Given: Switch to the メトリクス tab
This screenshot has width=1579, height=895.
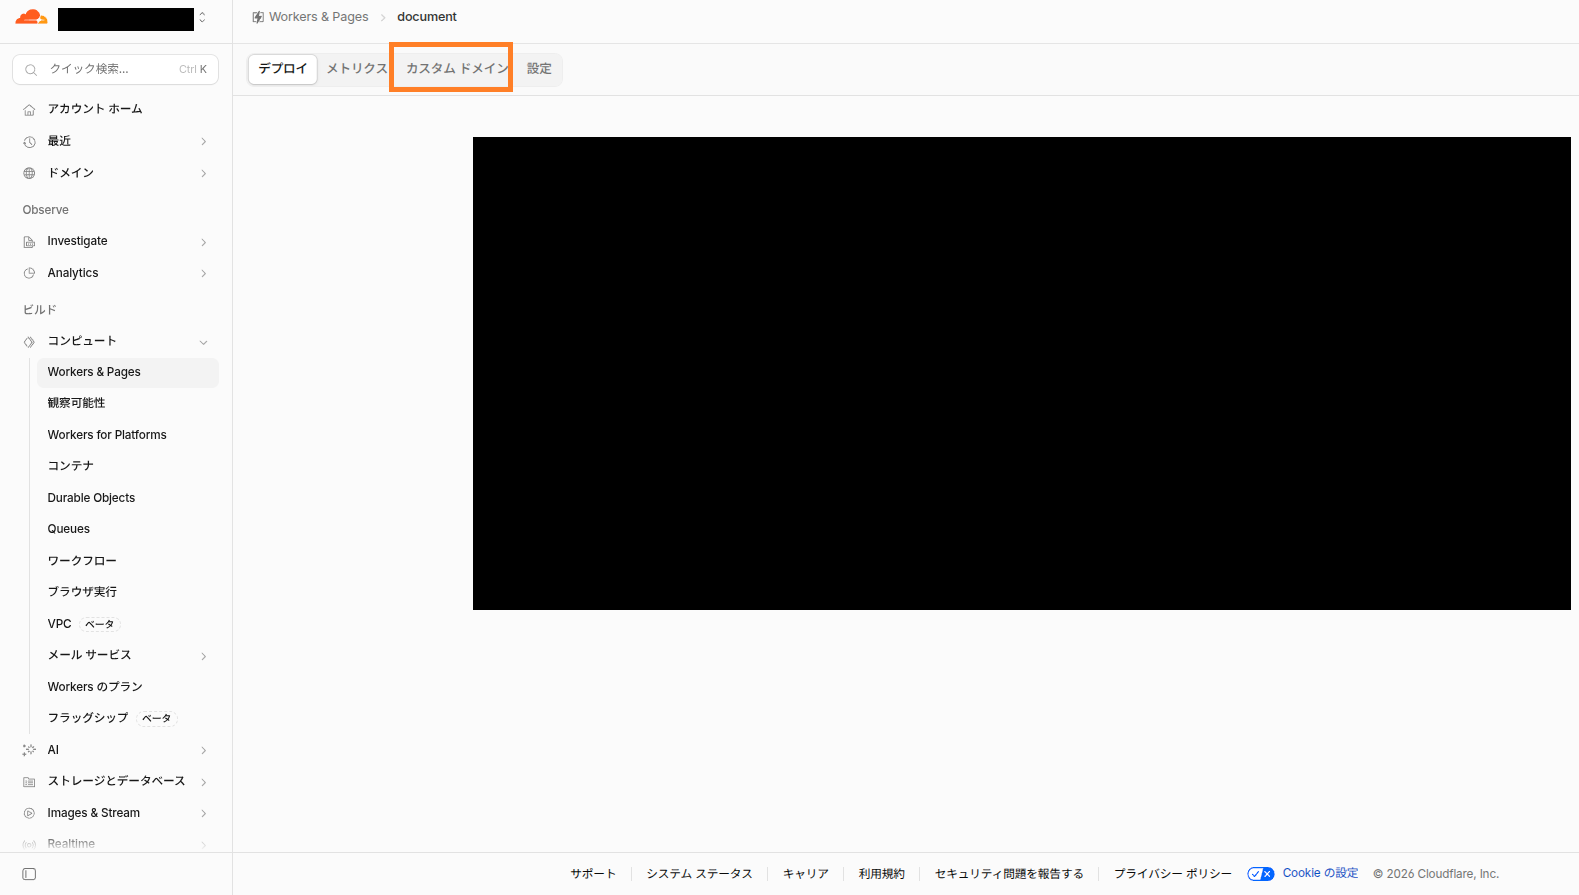Looking at the screenshot, I should click(357, 69).
